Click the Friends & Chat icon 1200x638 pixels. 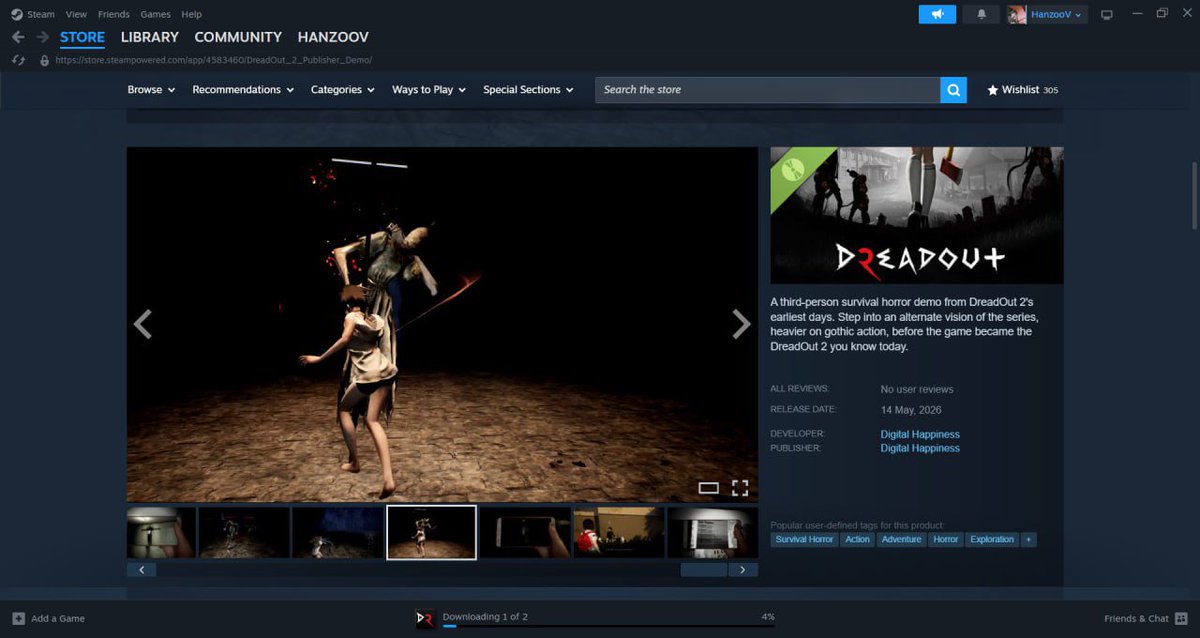(1180, 618)
